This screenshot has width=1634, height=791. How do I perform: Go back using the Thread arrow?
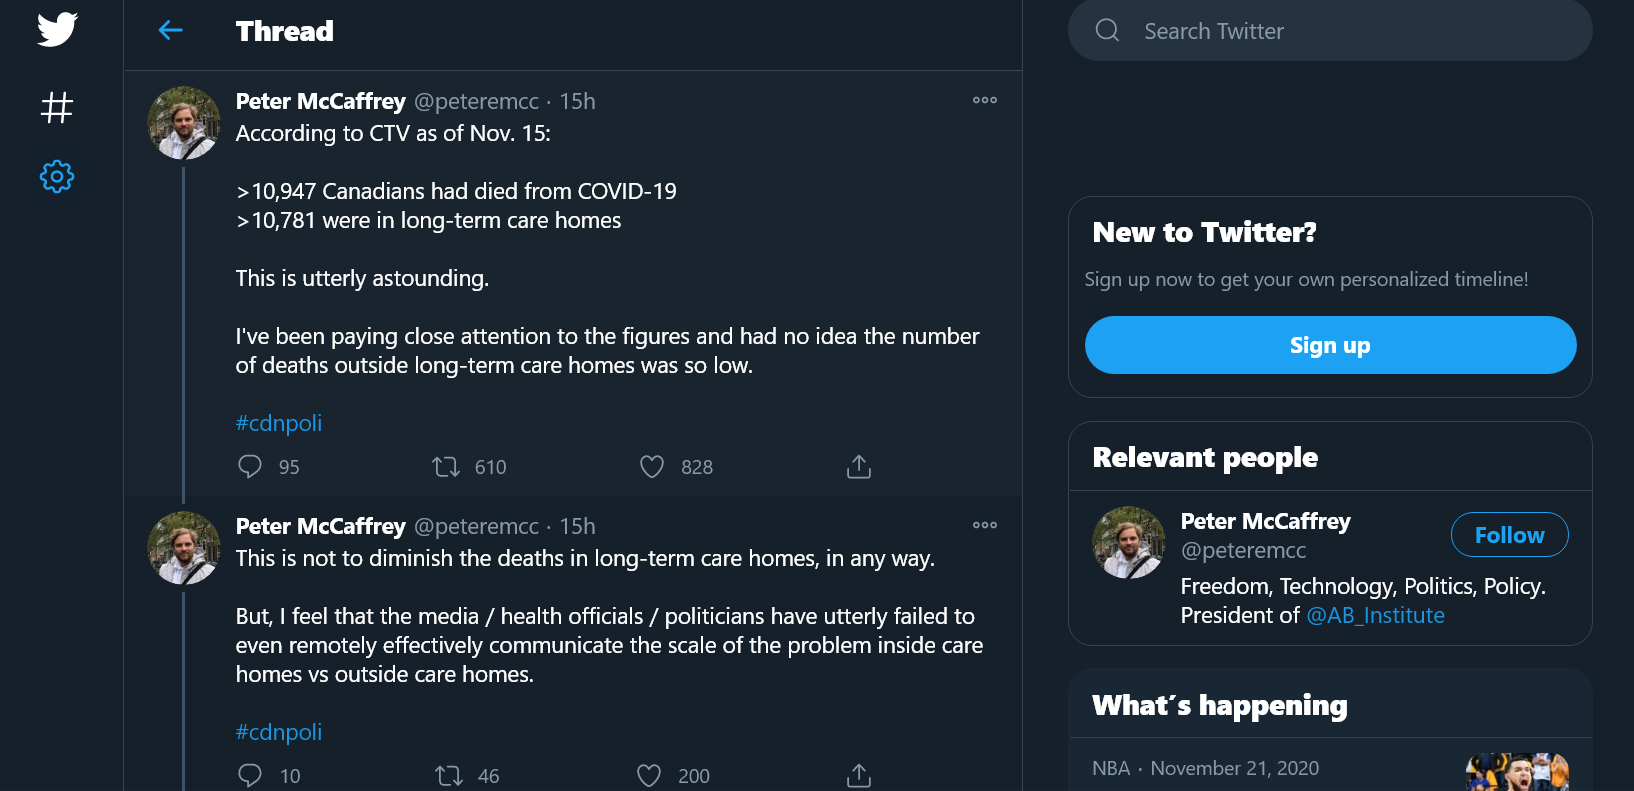pos(171,30)
